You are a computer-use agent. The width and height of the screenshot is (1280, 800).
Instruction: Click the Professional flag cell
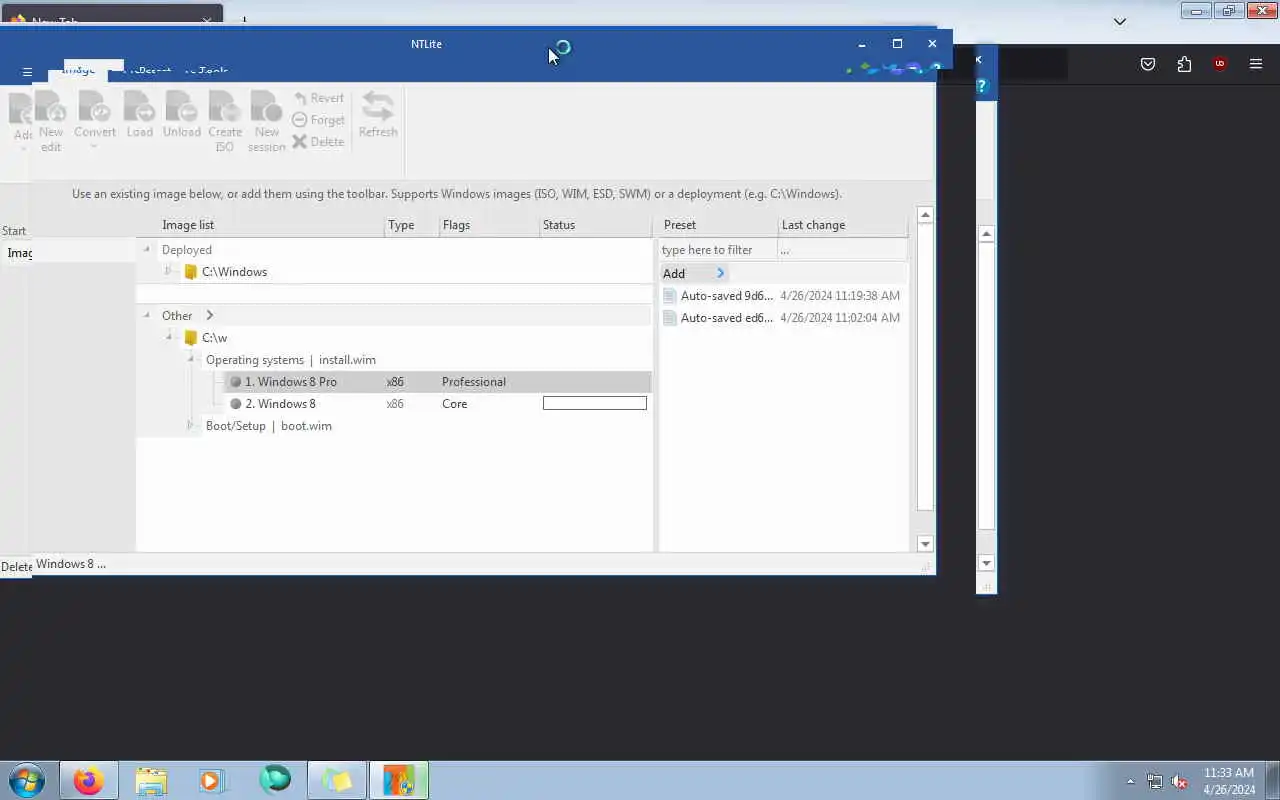[x=474, y=382]
